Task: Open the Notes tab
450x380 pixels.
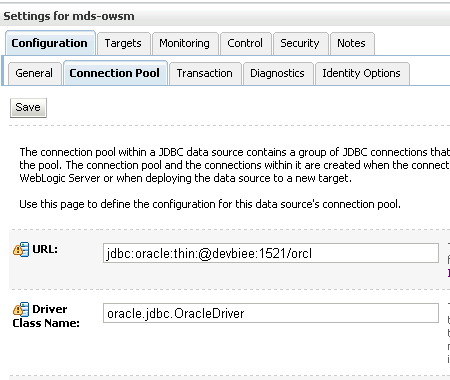Action: 352,43
